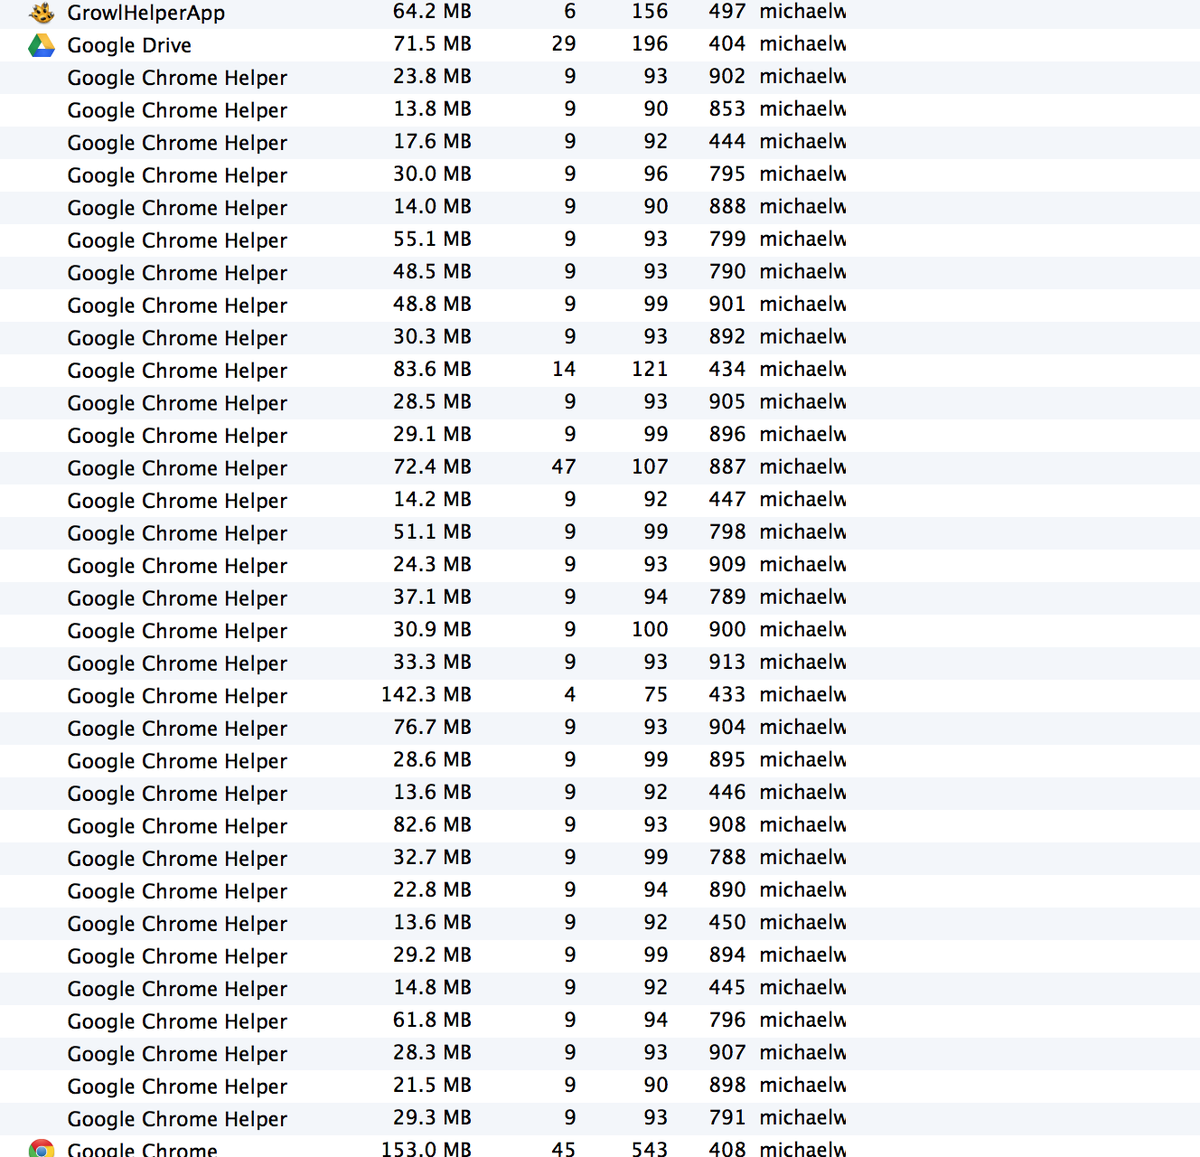Click the 29.2 MB memory value
This screenshot has height=1157, width=1200.
pyautogui.click(x=432, y=954)
